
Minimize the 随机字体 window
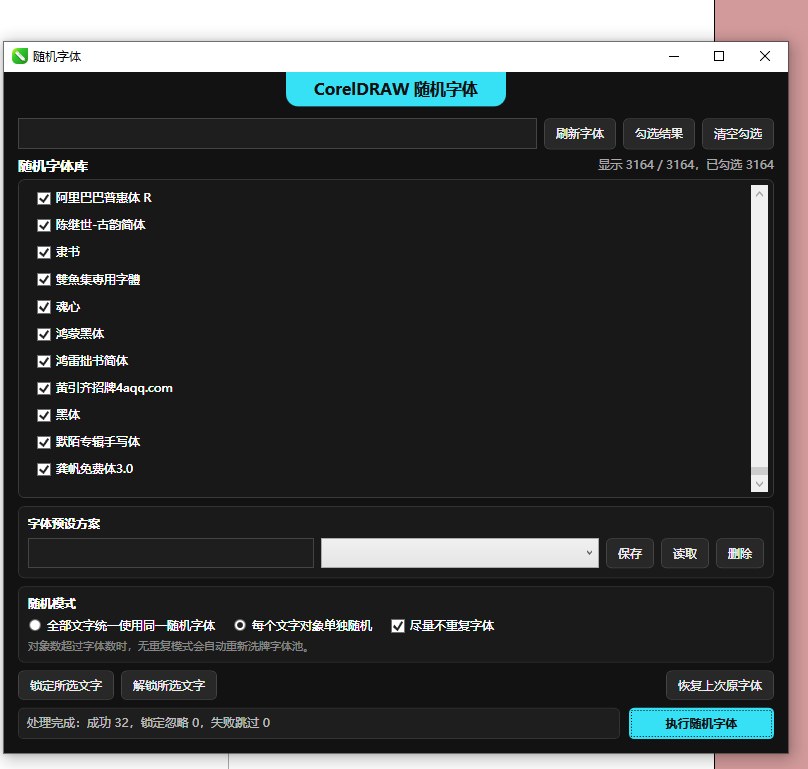[x=674, y=56]
